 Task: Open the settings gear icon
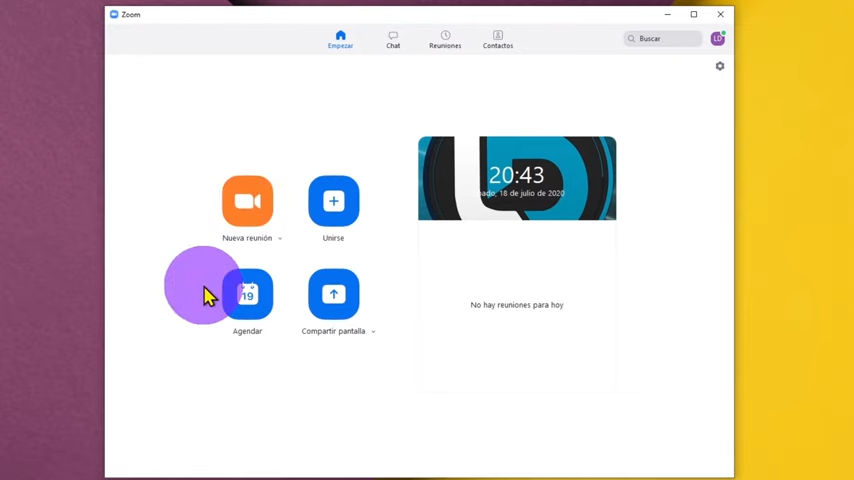tap(720, 66)
